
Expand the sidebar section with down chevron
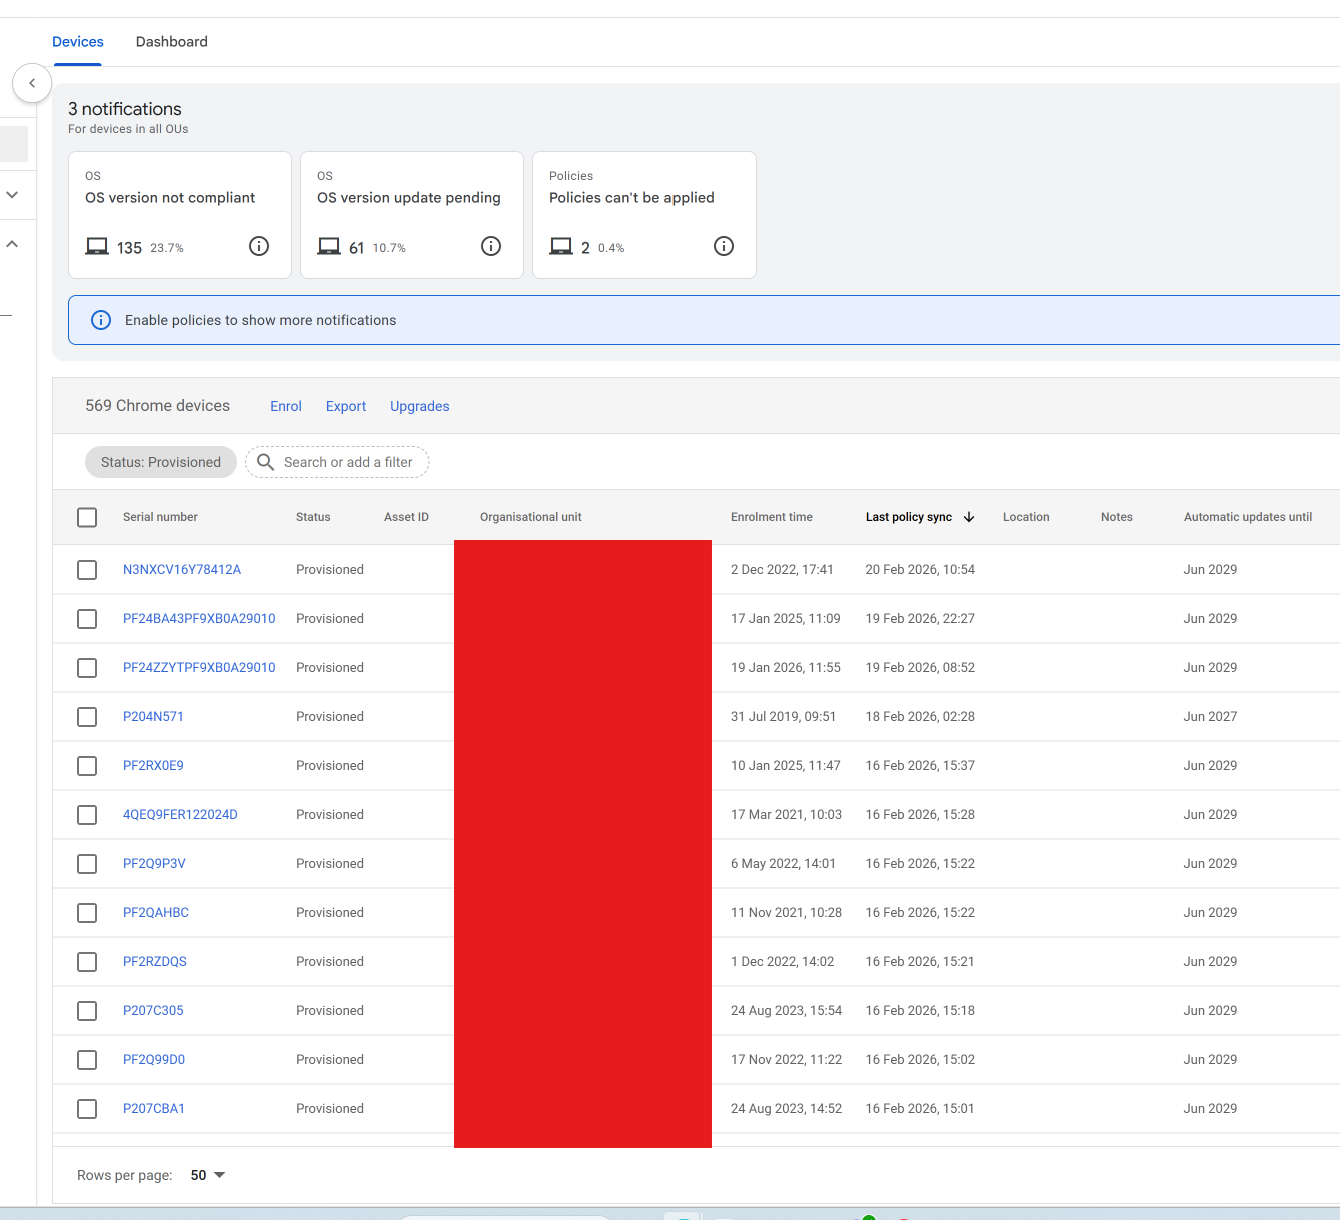[13, 195]
